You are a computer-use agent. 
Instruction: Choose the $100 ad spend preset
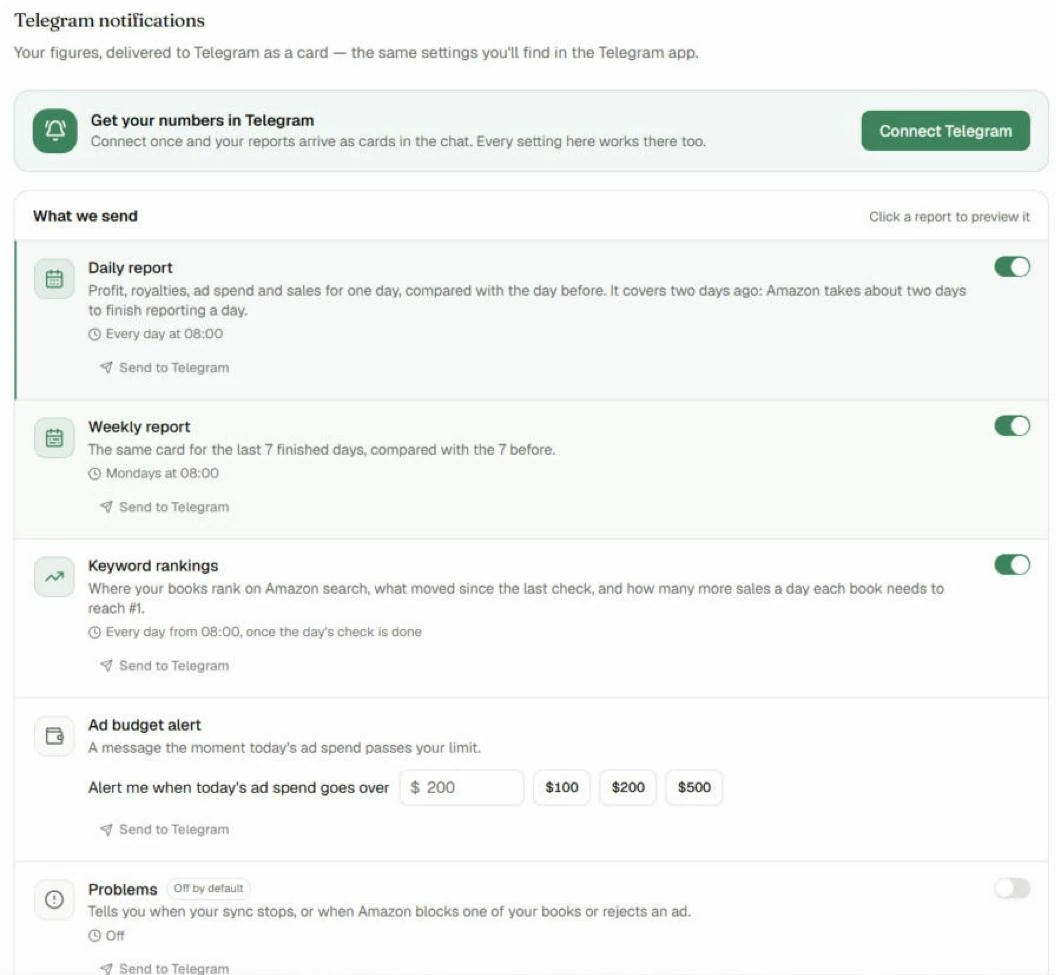tap(562, 787)
